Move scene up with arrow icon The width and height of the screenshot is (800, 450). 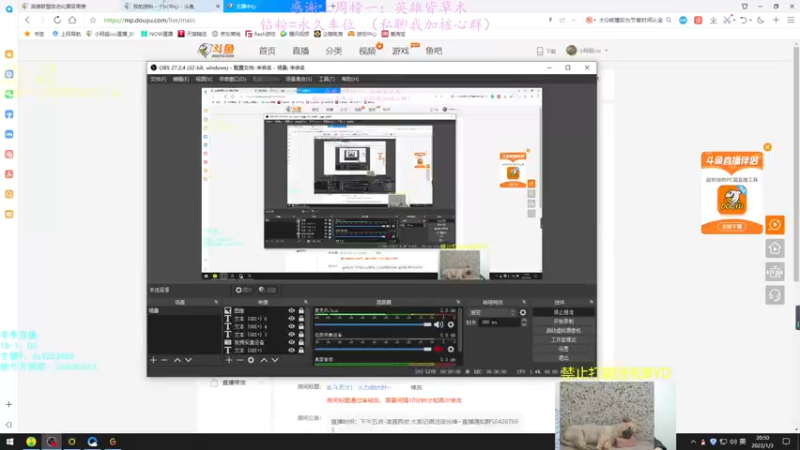tap(177, 360)
